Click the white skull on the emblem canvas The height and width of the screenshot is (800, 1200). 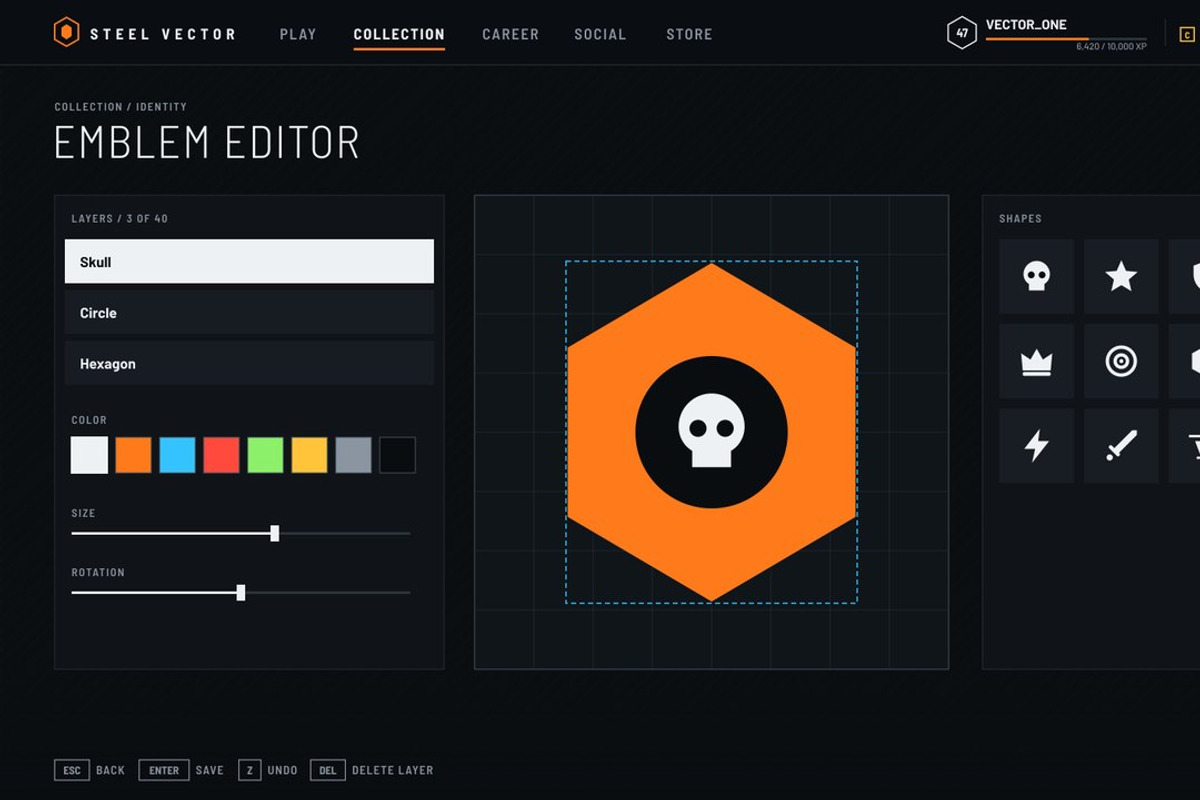click(711, 430)
